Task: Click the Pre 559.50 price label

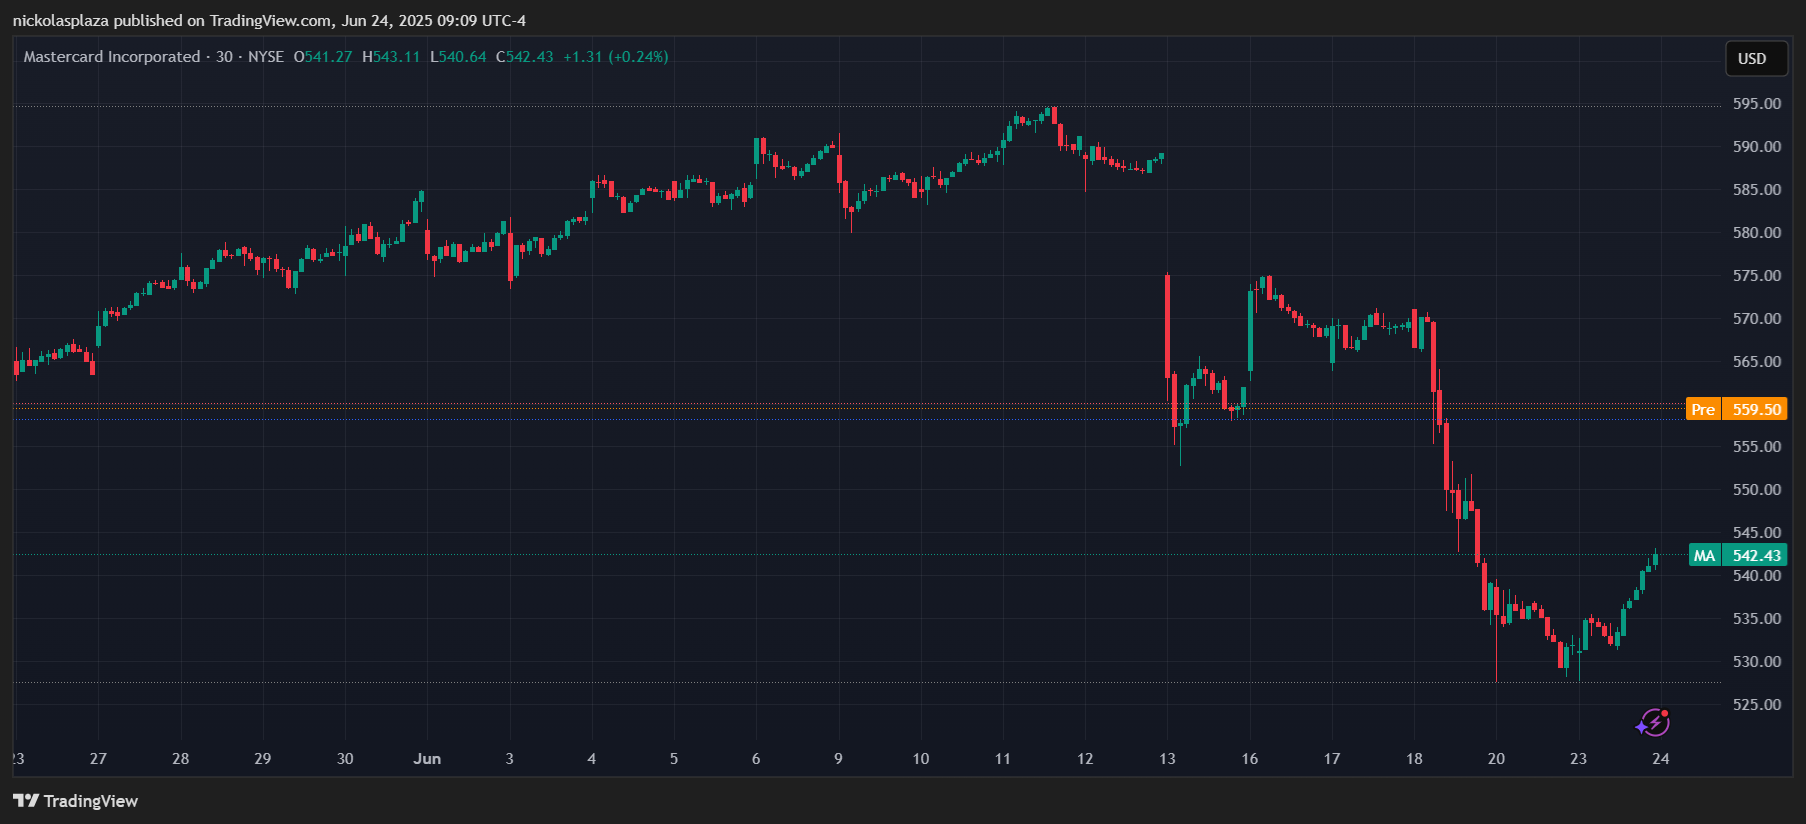Action: pos(1736,409)
